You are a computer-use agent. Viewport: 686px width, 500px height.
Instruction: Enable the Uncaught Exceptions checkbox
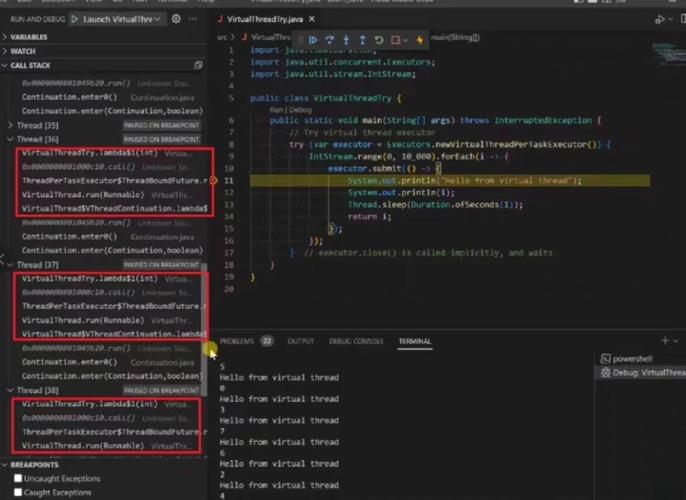coord(18,478)
